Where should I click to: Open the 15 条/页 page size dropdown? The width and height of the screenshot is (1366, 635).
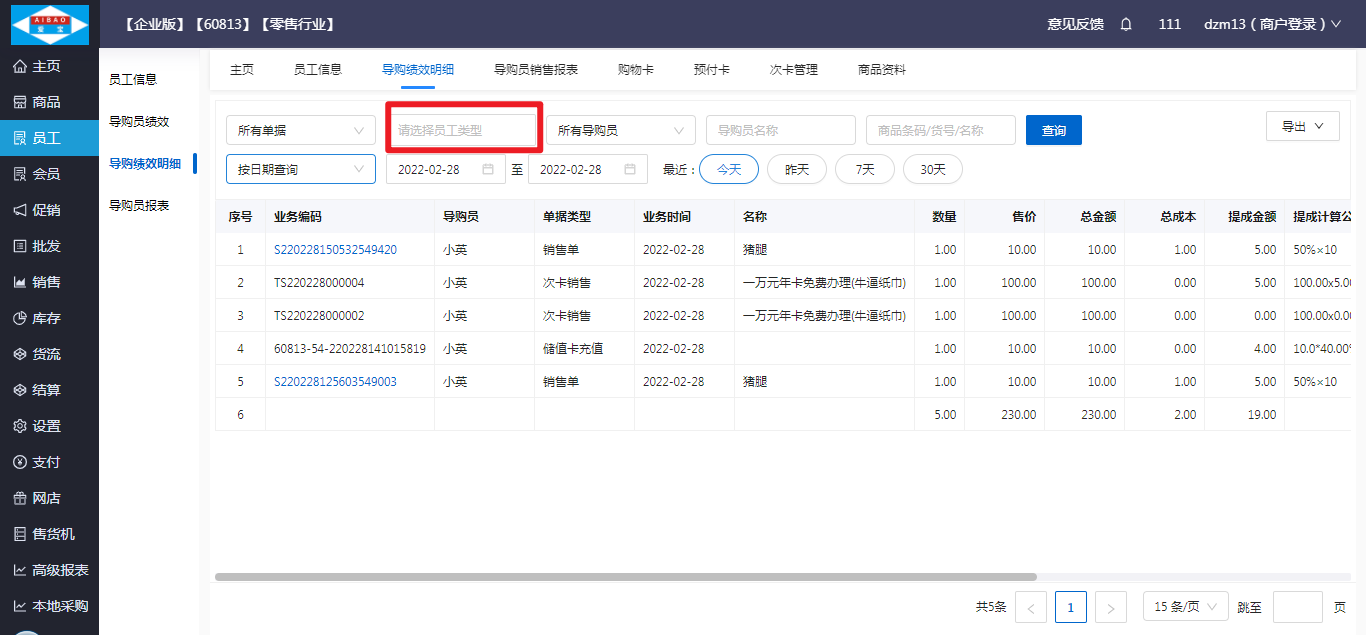(1185, 607)
